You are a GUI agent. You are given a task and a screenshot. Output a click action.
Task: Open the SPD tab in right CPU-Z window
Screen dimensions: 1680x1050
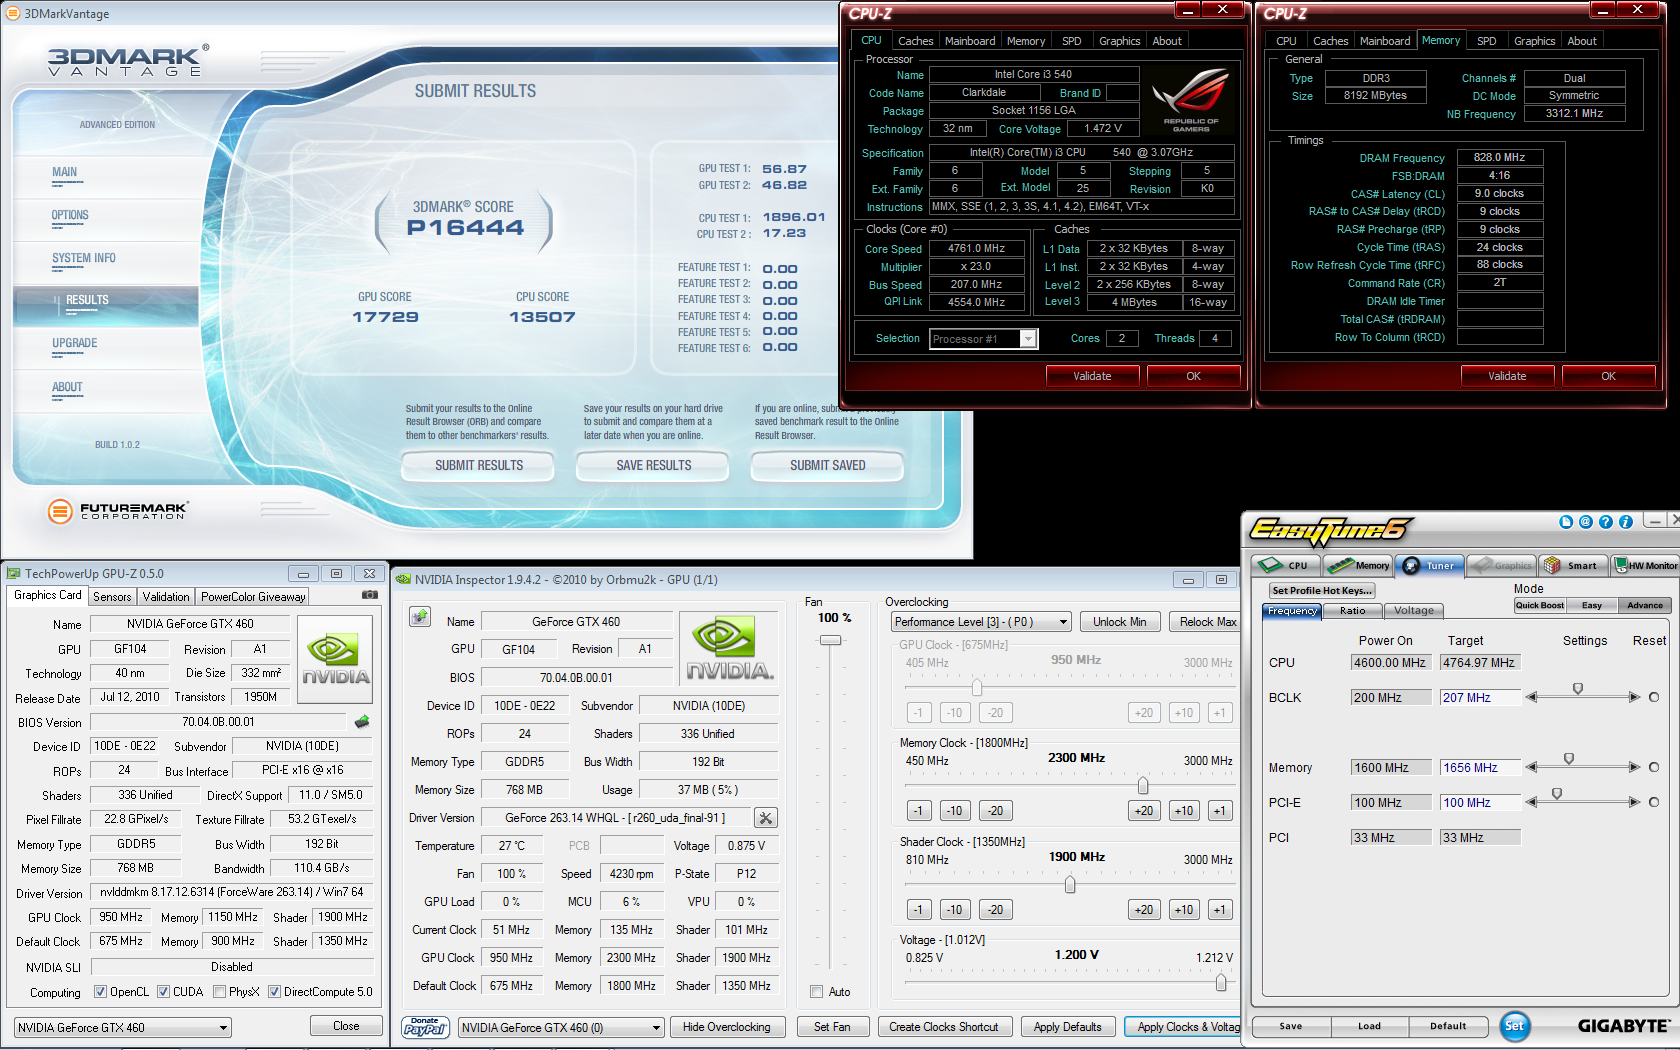pos(1487,41)
